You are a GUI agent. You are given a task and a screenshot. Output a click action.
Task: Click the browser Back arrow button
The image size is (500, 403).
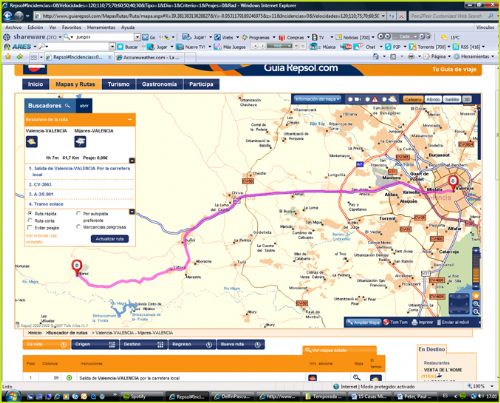click(8, 16)
